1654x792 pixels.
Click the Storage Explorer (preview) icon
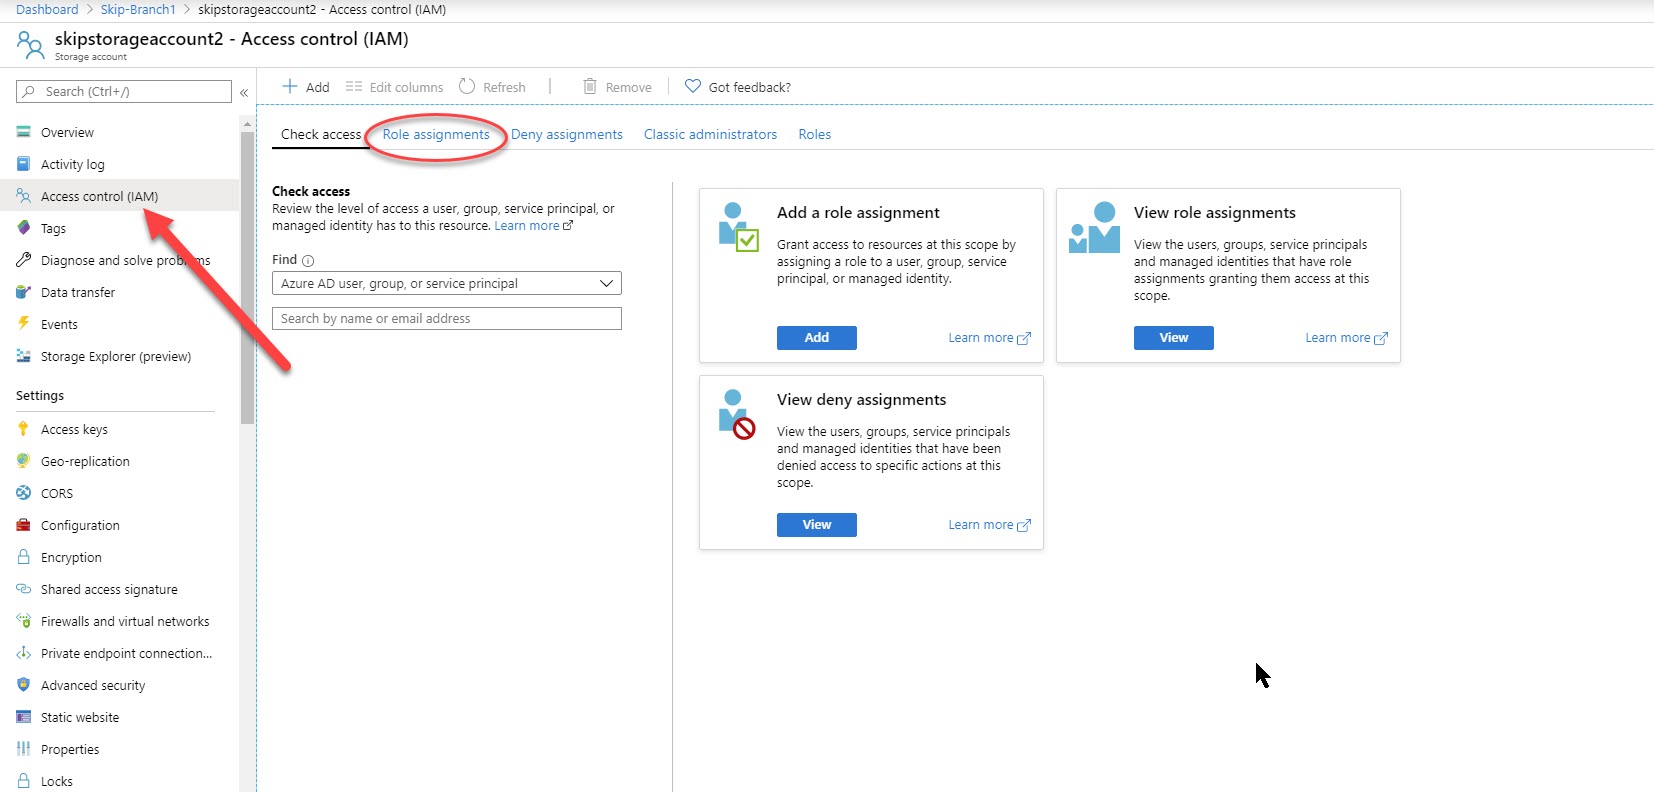point(23,356)
